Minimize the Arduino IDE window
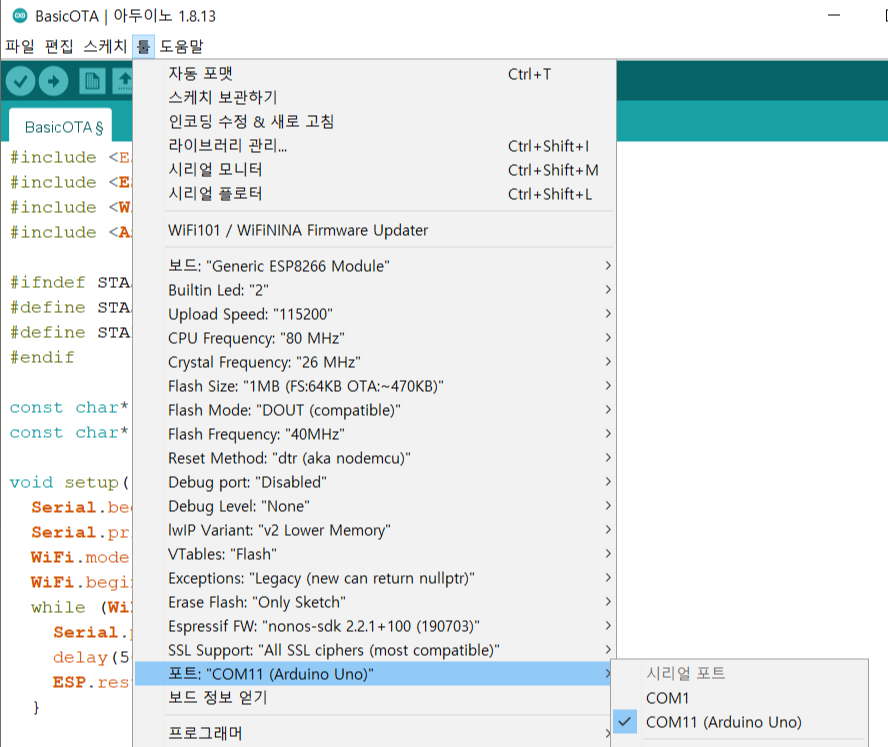 click(834, 16)
